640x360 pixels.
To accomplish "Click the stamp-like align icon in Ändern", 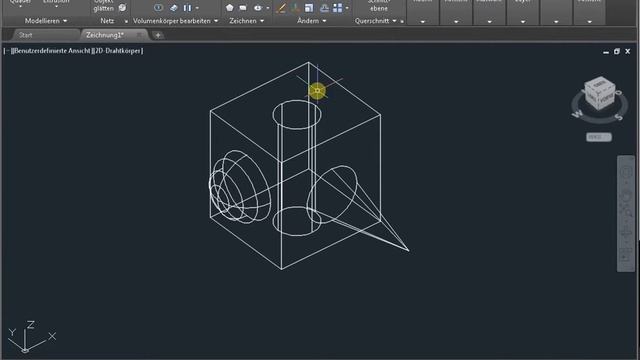I will coord(324,7).
